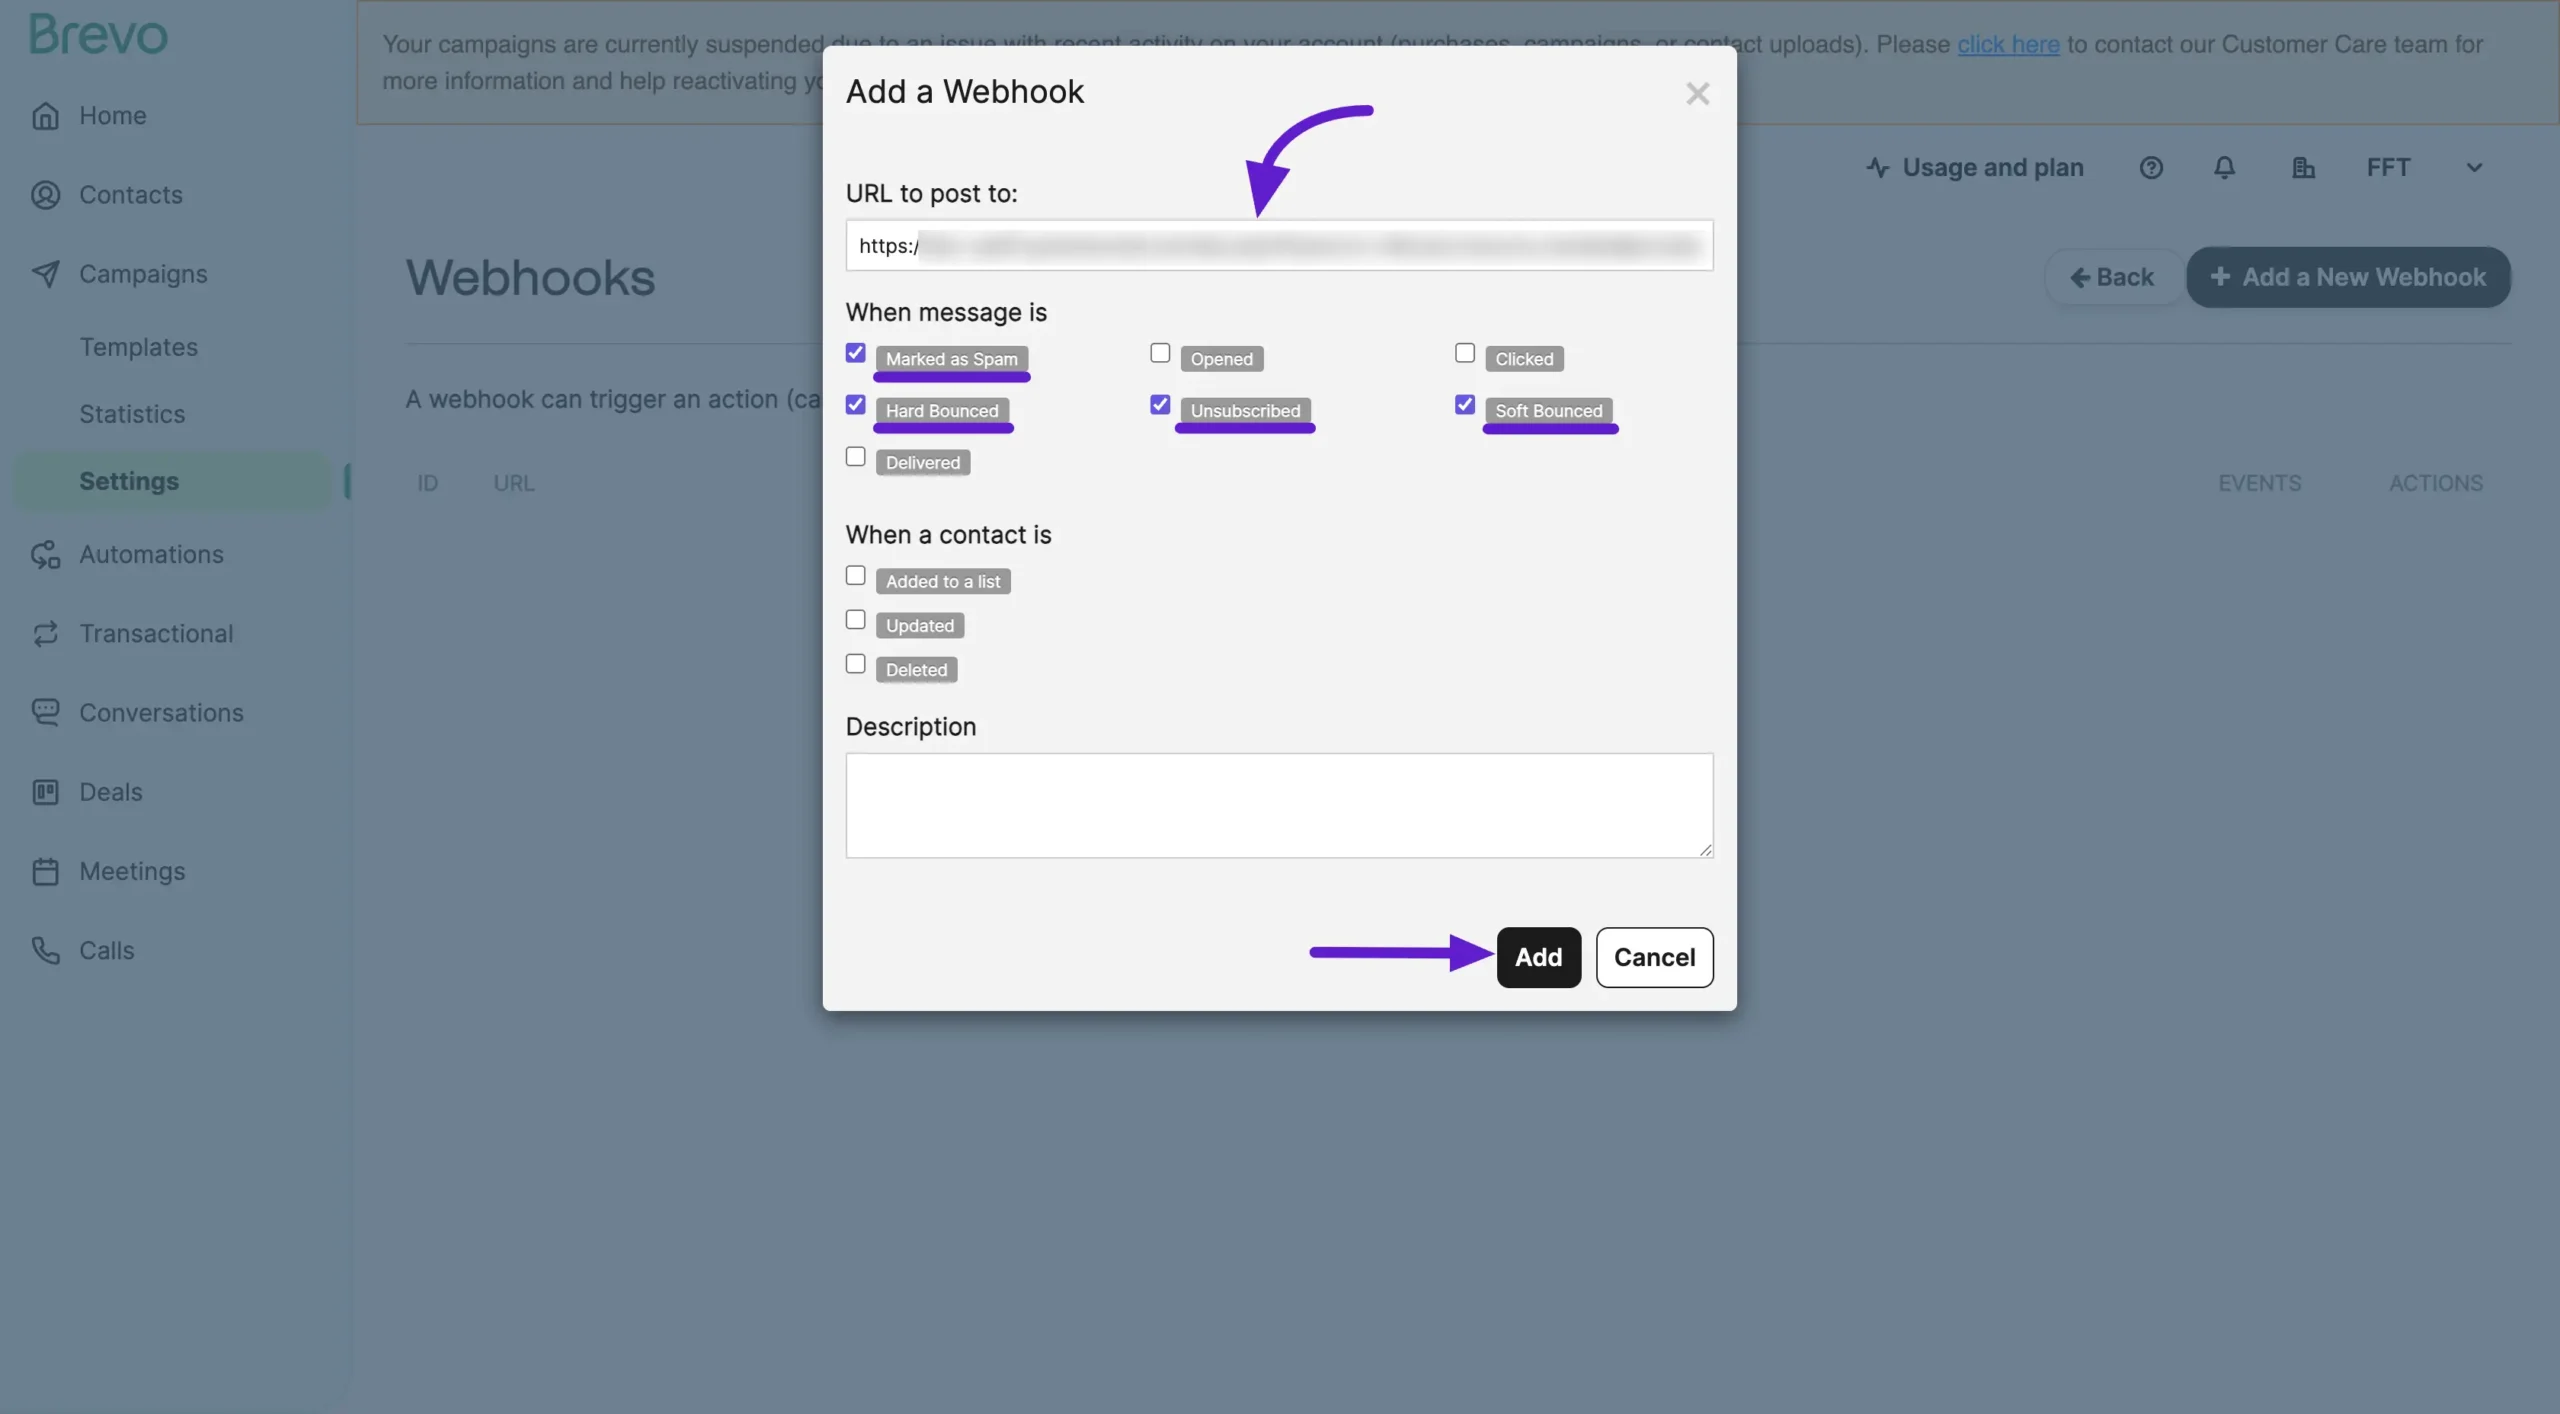2560x1414 pixels.
Task: Toggle the Delivered checkbox
Action: point(854,456)
